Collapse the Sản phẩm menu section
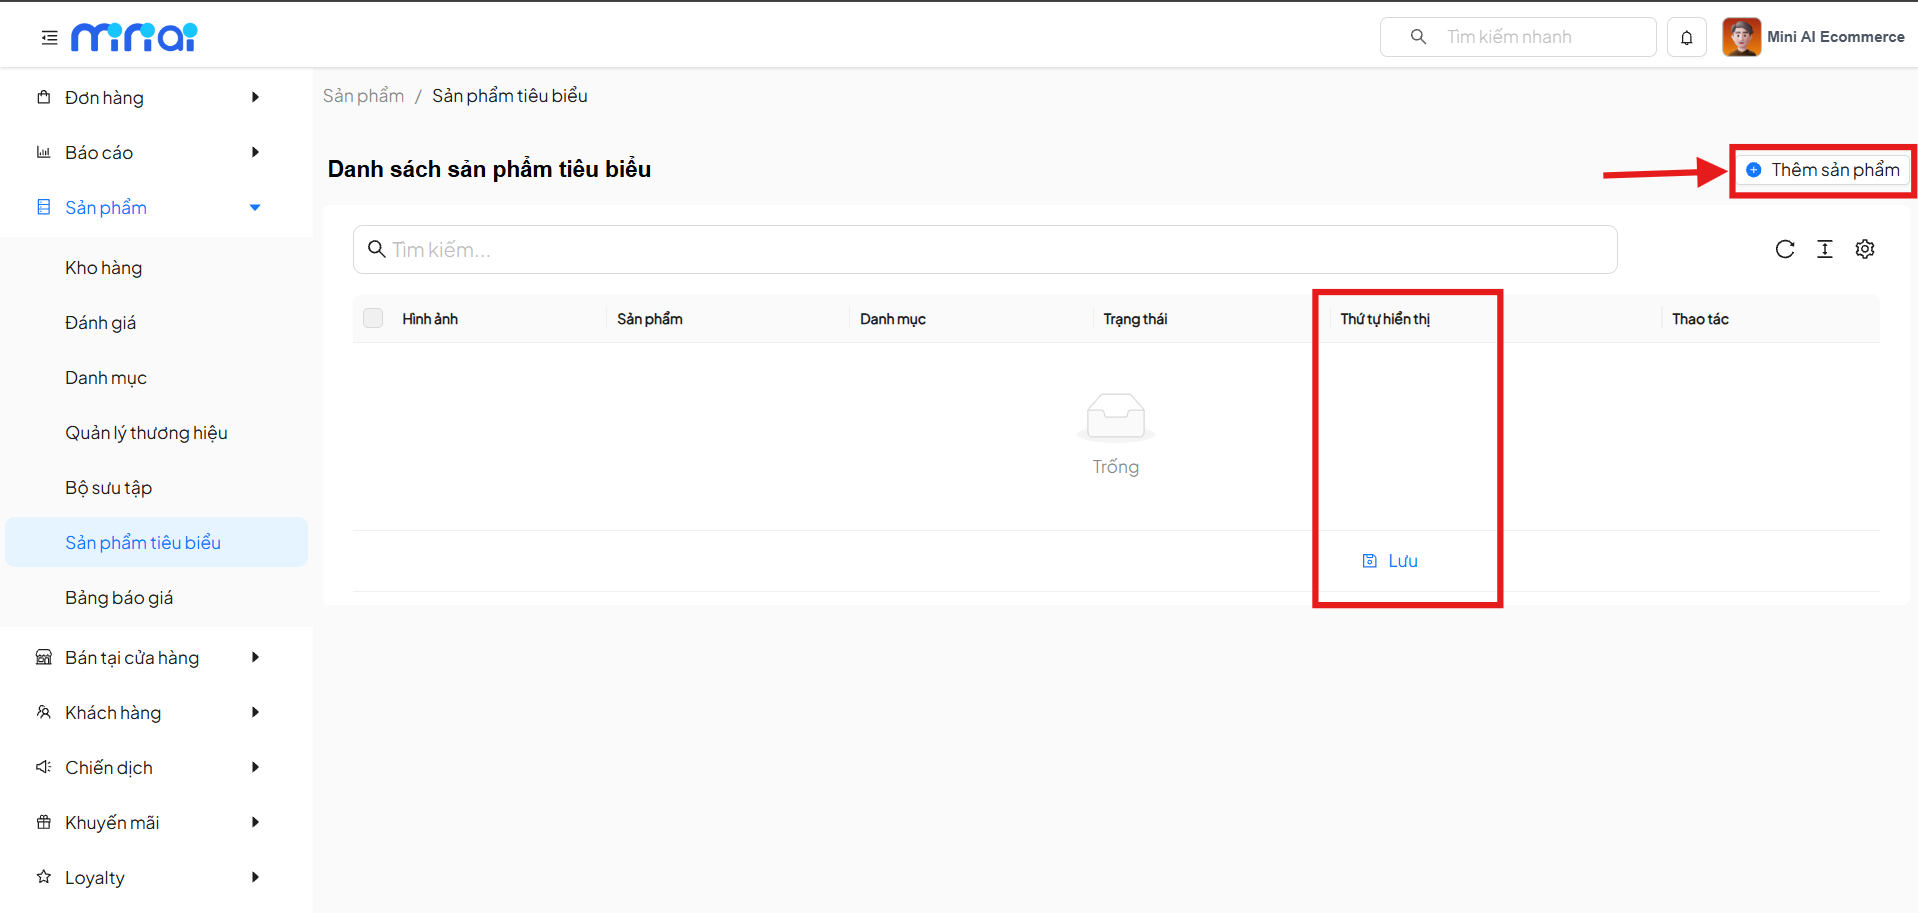The image size is (1918, 913). 255,208
